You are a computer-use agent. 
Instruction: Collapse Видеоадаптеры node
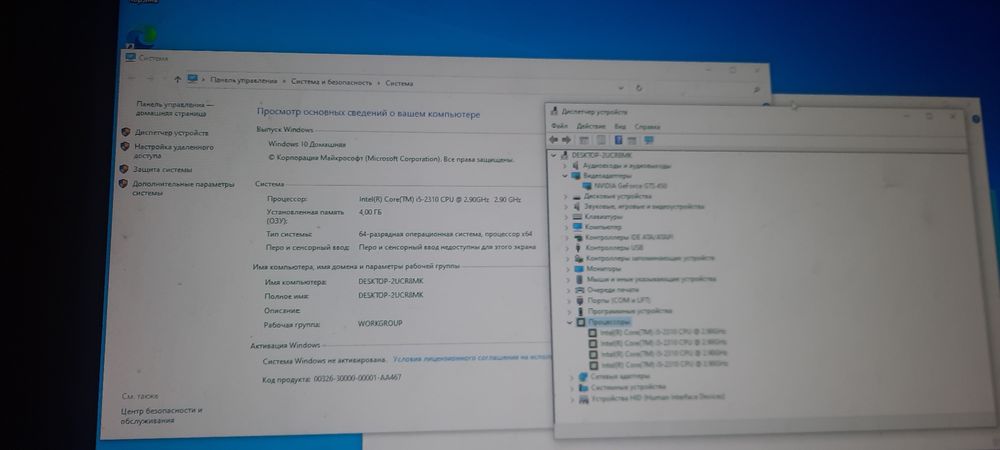(x=565, y=175)
